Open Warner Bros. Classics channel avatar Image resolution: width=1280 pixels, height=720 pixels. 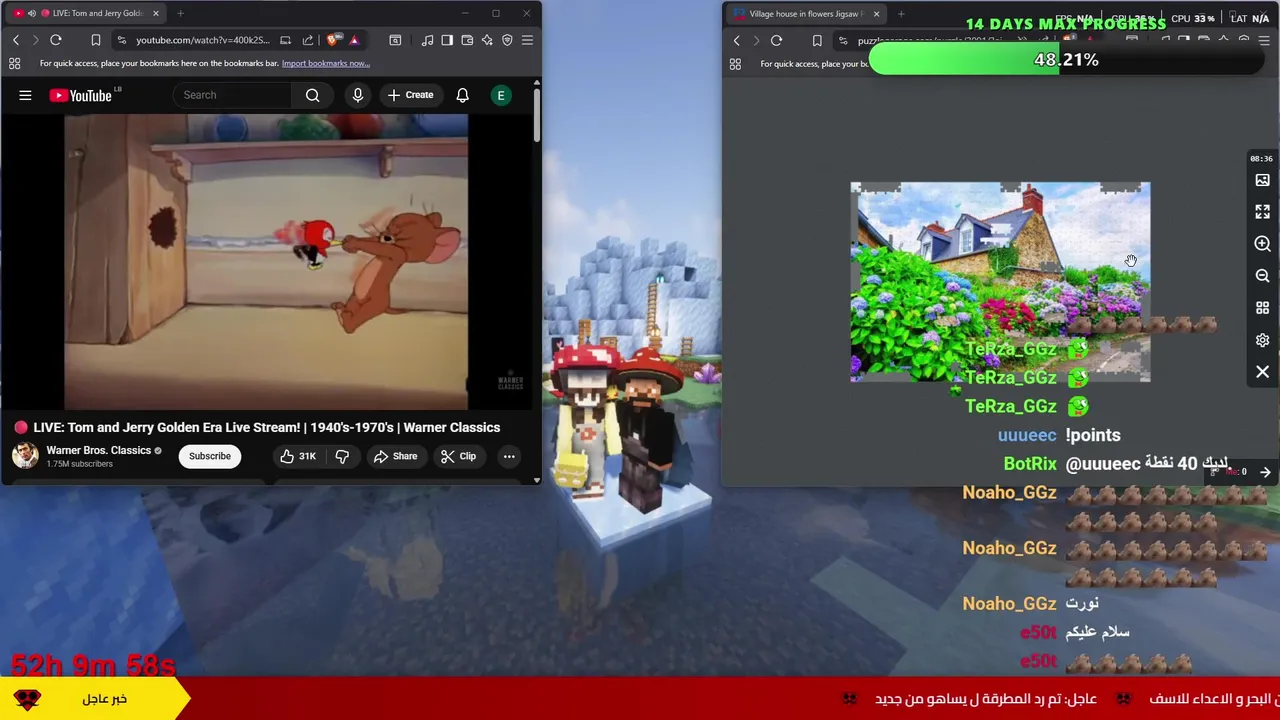25,455
